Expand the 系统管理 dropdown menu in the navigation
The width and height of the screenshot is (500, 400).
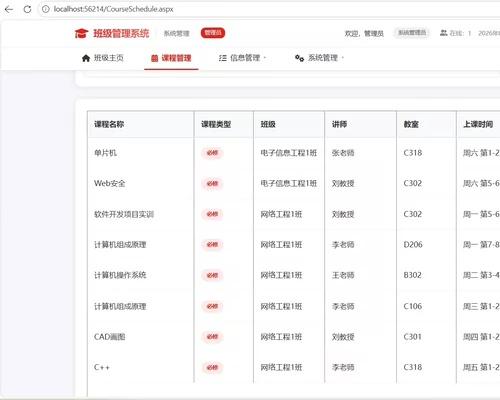[x=319, y=58]
